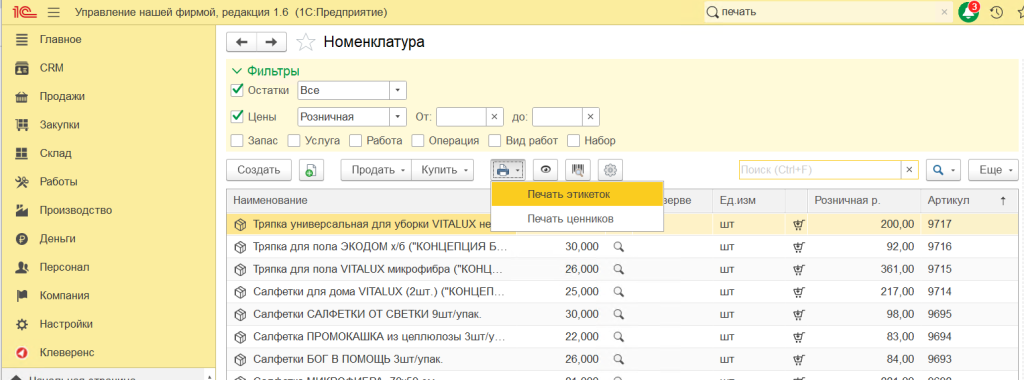This screenshot has width=1024, height=380.
Task: Select Печать ценников menu item
Action: 577,219
